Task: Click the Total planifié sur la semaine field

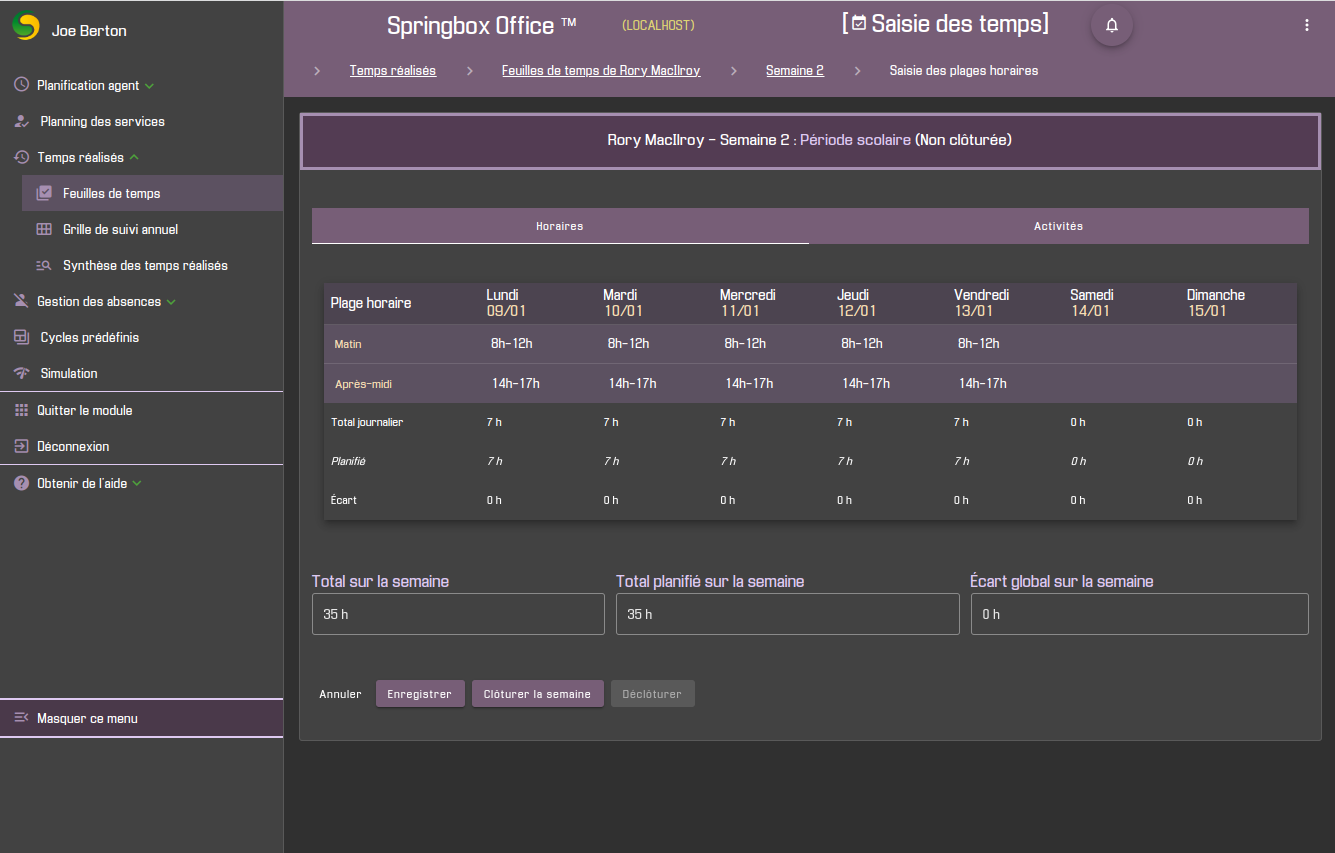Action: pos(788,614)
